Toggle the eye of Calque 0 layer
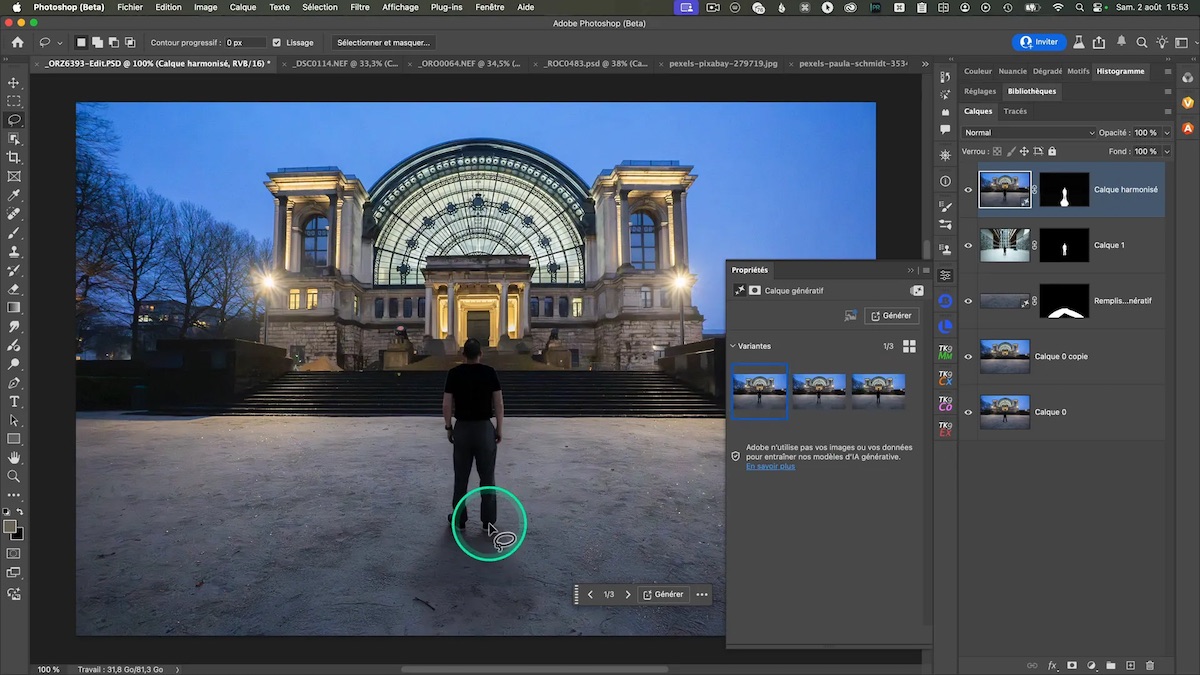Image resolution: width=1200 pixels, height=675 pixels. click(x=968, y=412)
